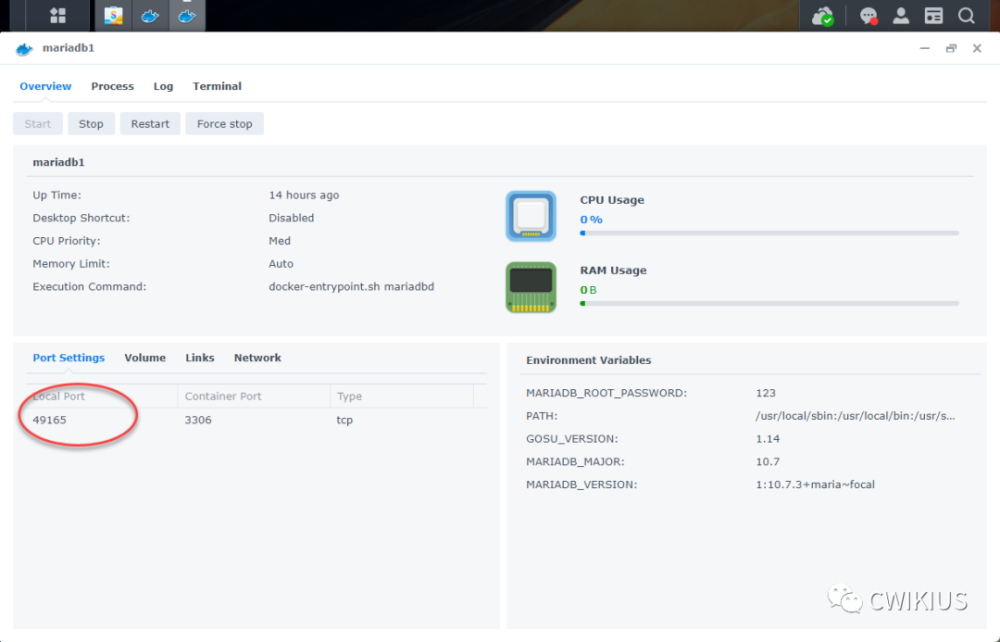The width and height of the screenshot is (1000, 642).
Task: Show the Volume settings tab
Action: tap(145, 358)
